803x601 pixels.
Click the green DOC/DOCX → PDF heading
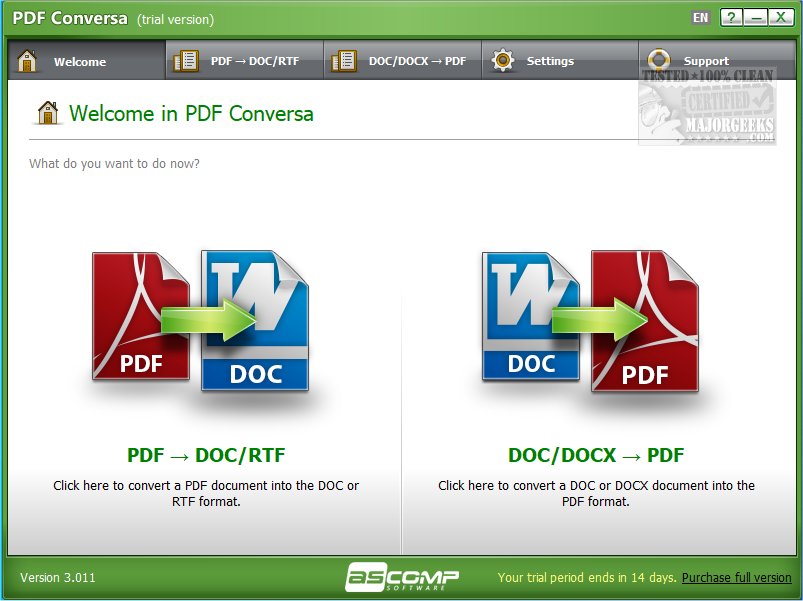pyautogui.click(x=596, y=455)
